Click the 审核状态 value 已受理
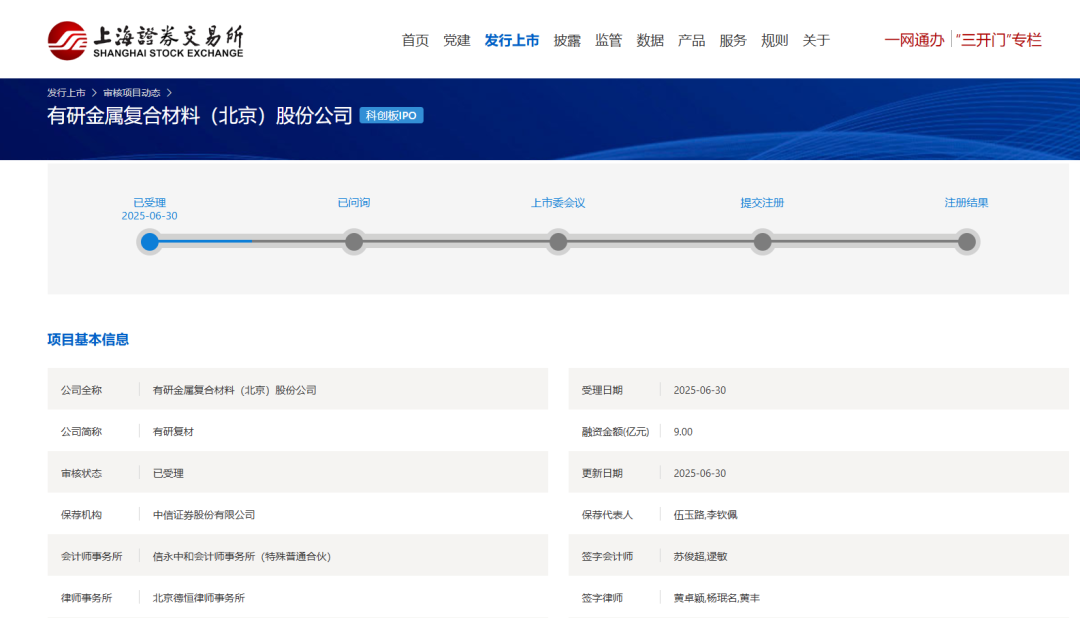 [x=168, y=473]
